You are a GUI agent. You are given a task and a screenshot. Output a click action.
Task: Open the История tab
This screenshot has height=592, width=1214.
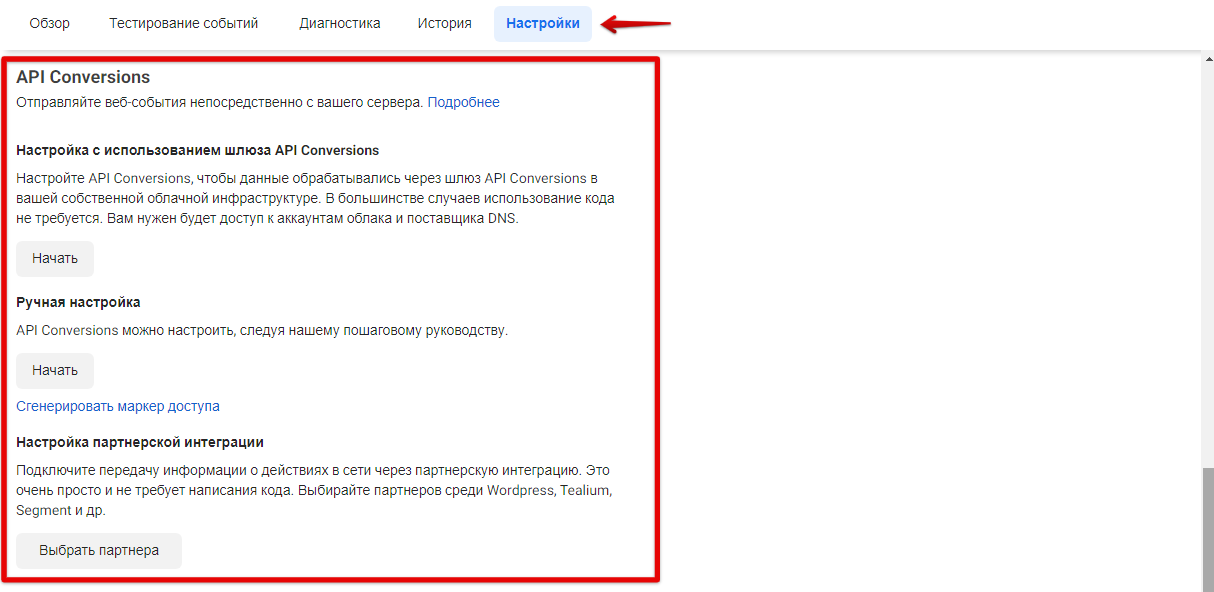[444, 23]
